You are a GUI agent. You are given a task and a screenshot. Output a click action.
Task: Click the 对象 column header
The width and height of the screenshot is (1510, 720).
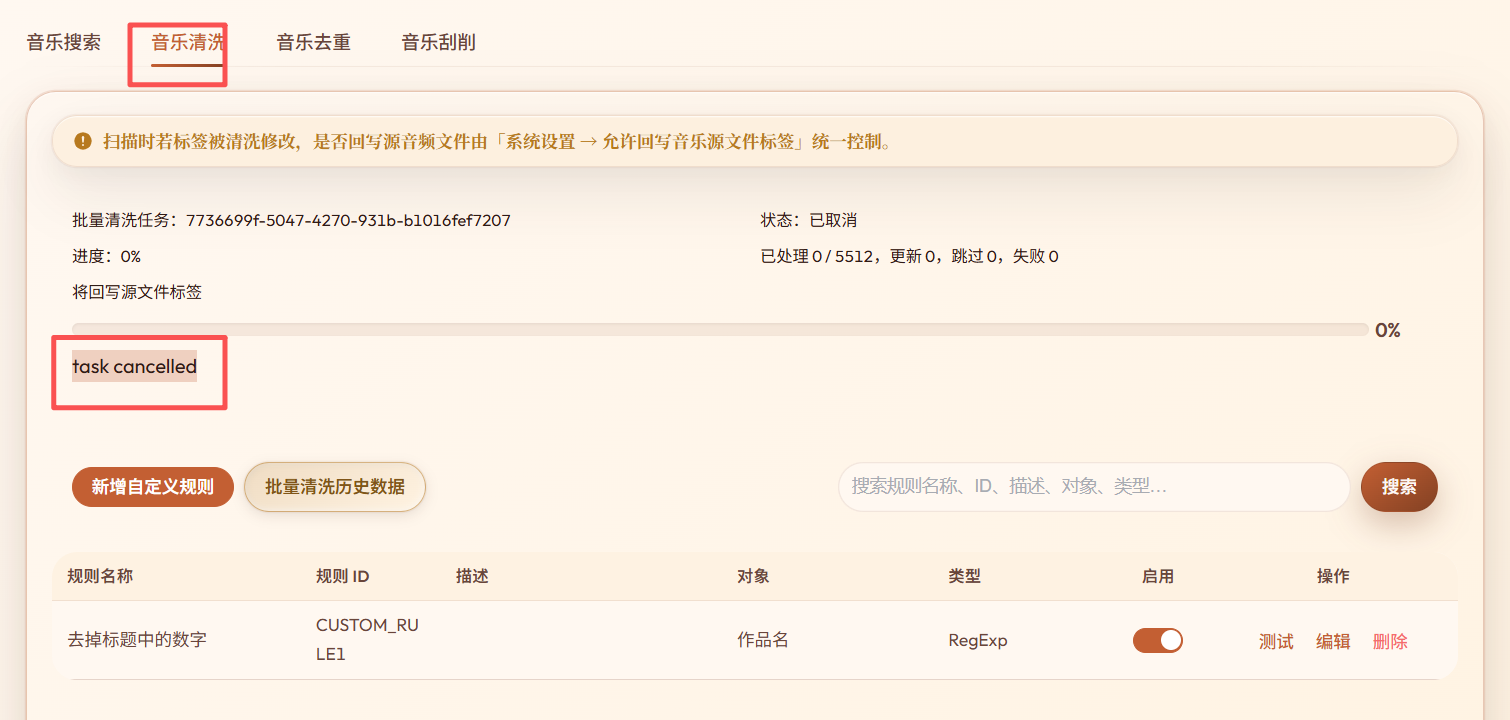coord(753,576)
